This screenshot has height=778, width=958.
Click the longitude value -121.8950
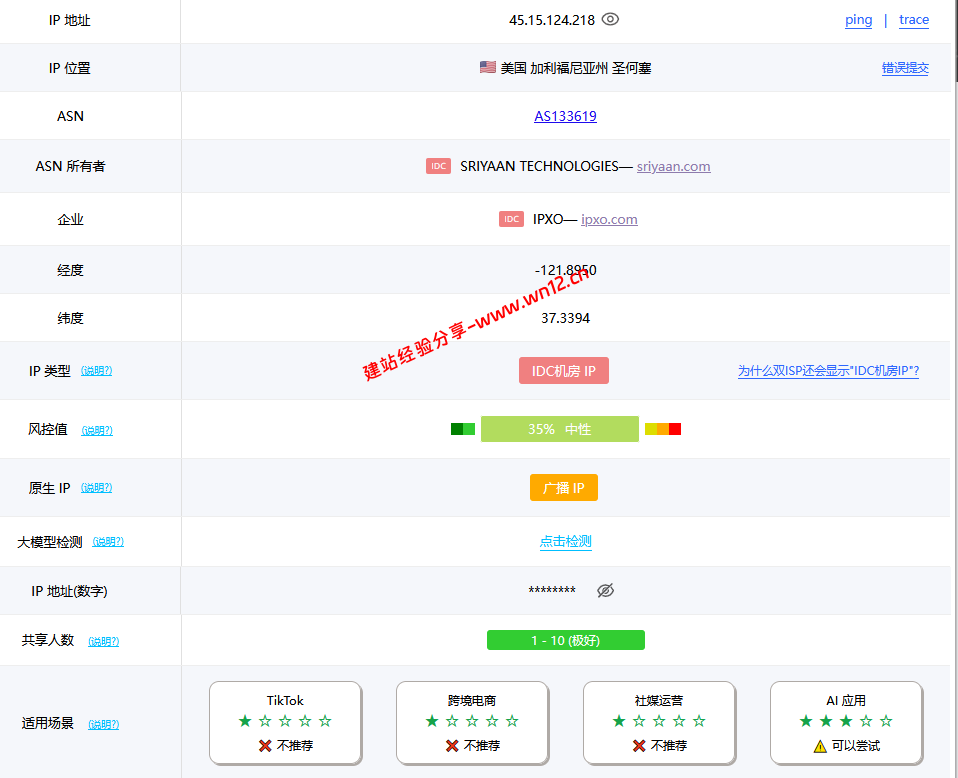click(x=566, y=270)
